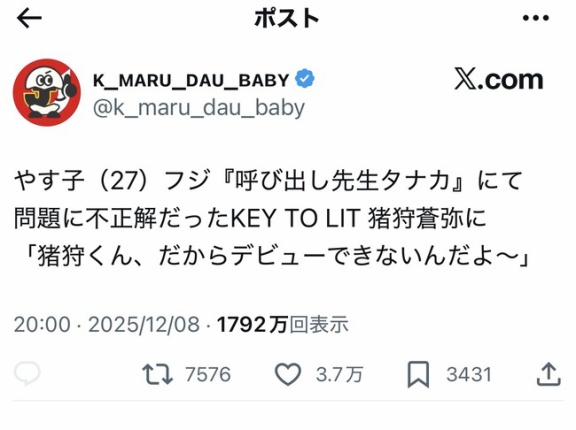This screenshot has height=430, width=576.
Task: View the 3.7万 likes count
Action: pos(339,375)
